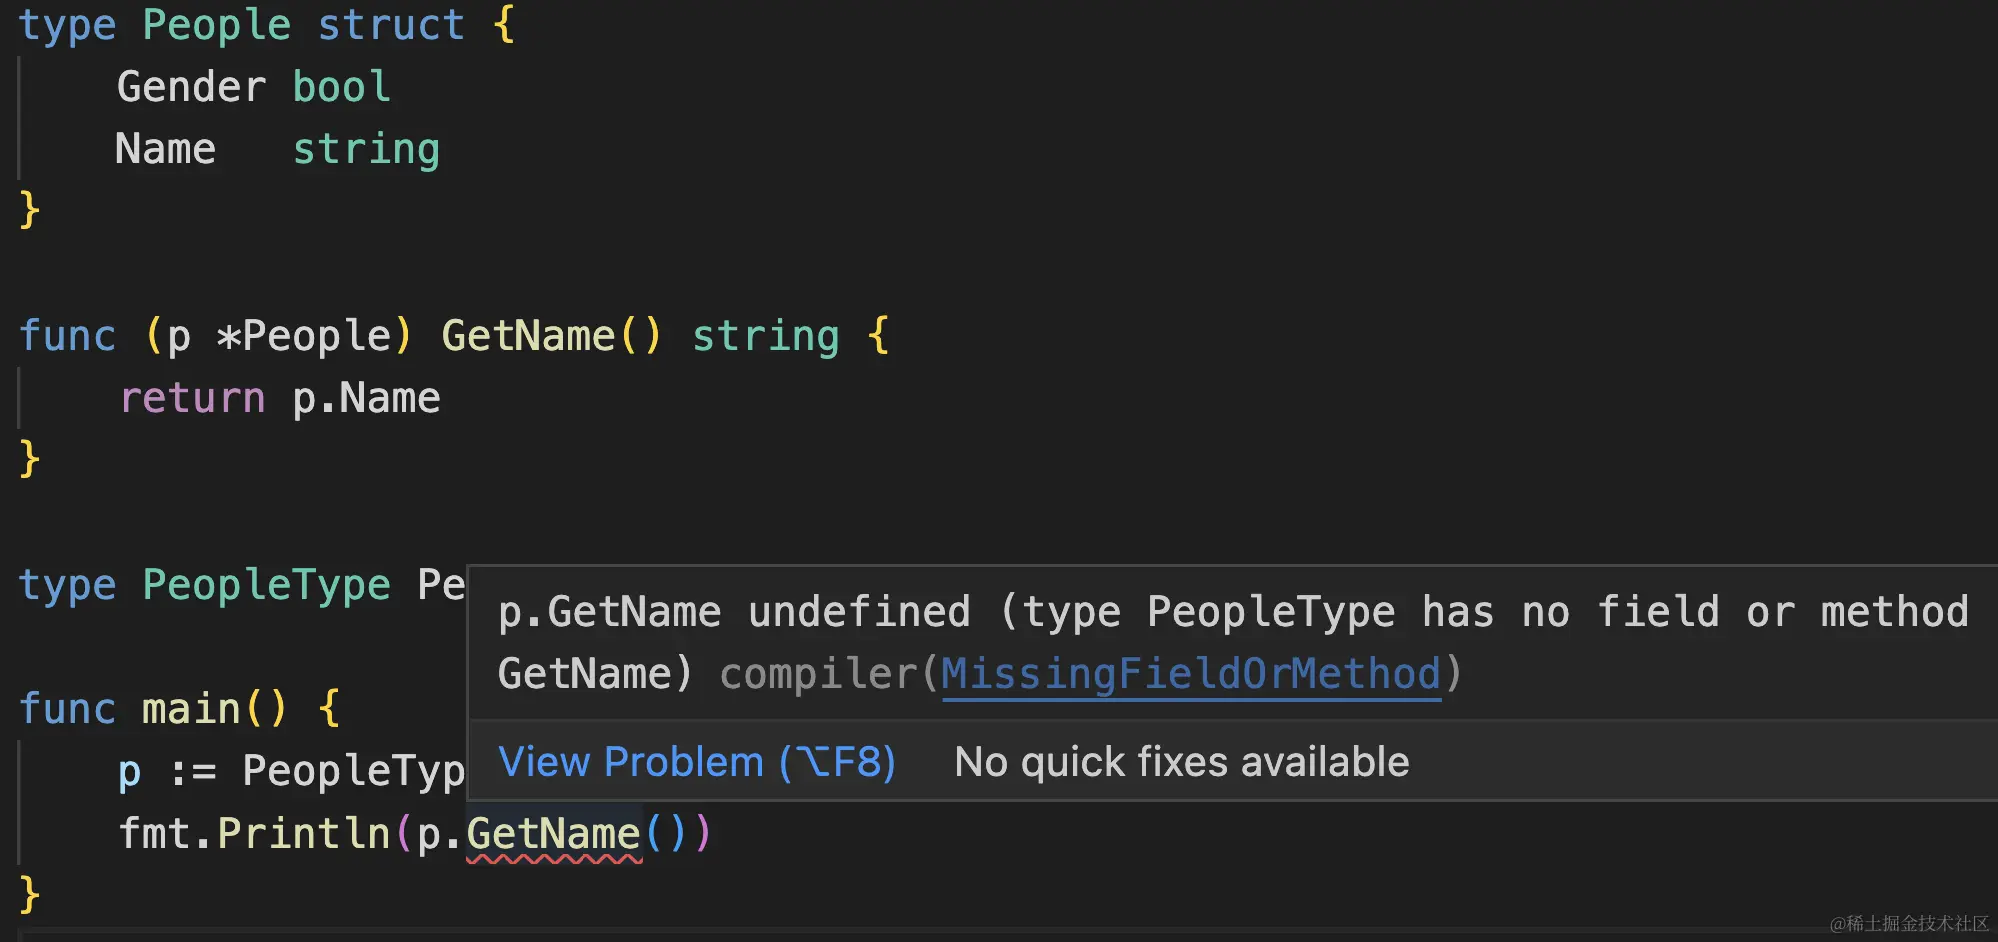Image resolution: width=1998 pixels, height=942 pixels.
Task: Click closing brace of main function
Action: [x=30, y=894]
